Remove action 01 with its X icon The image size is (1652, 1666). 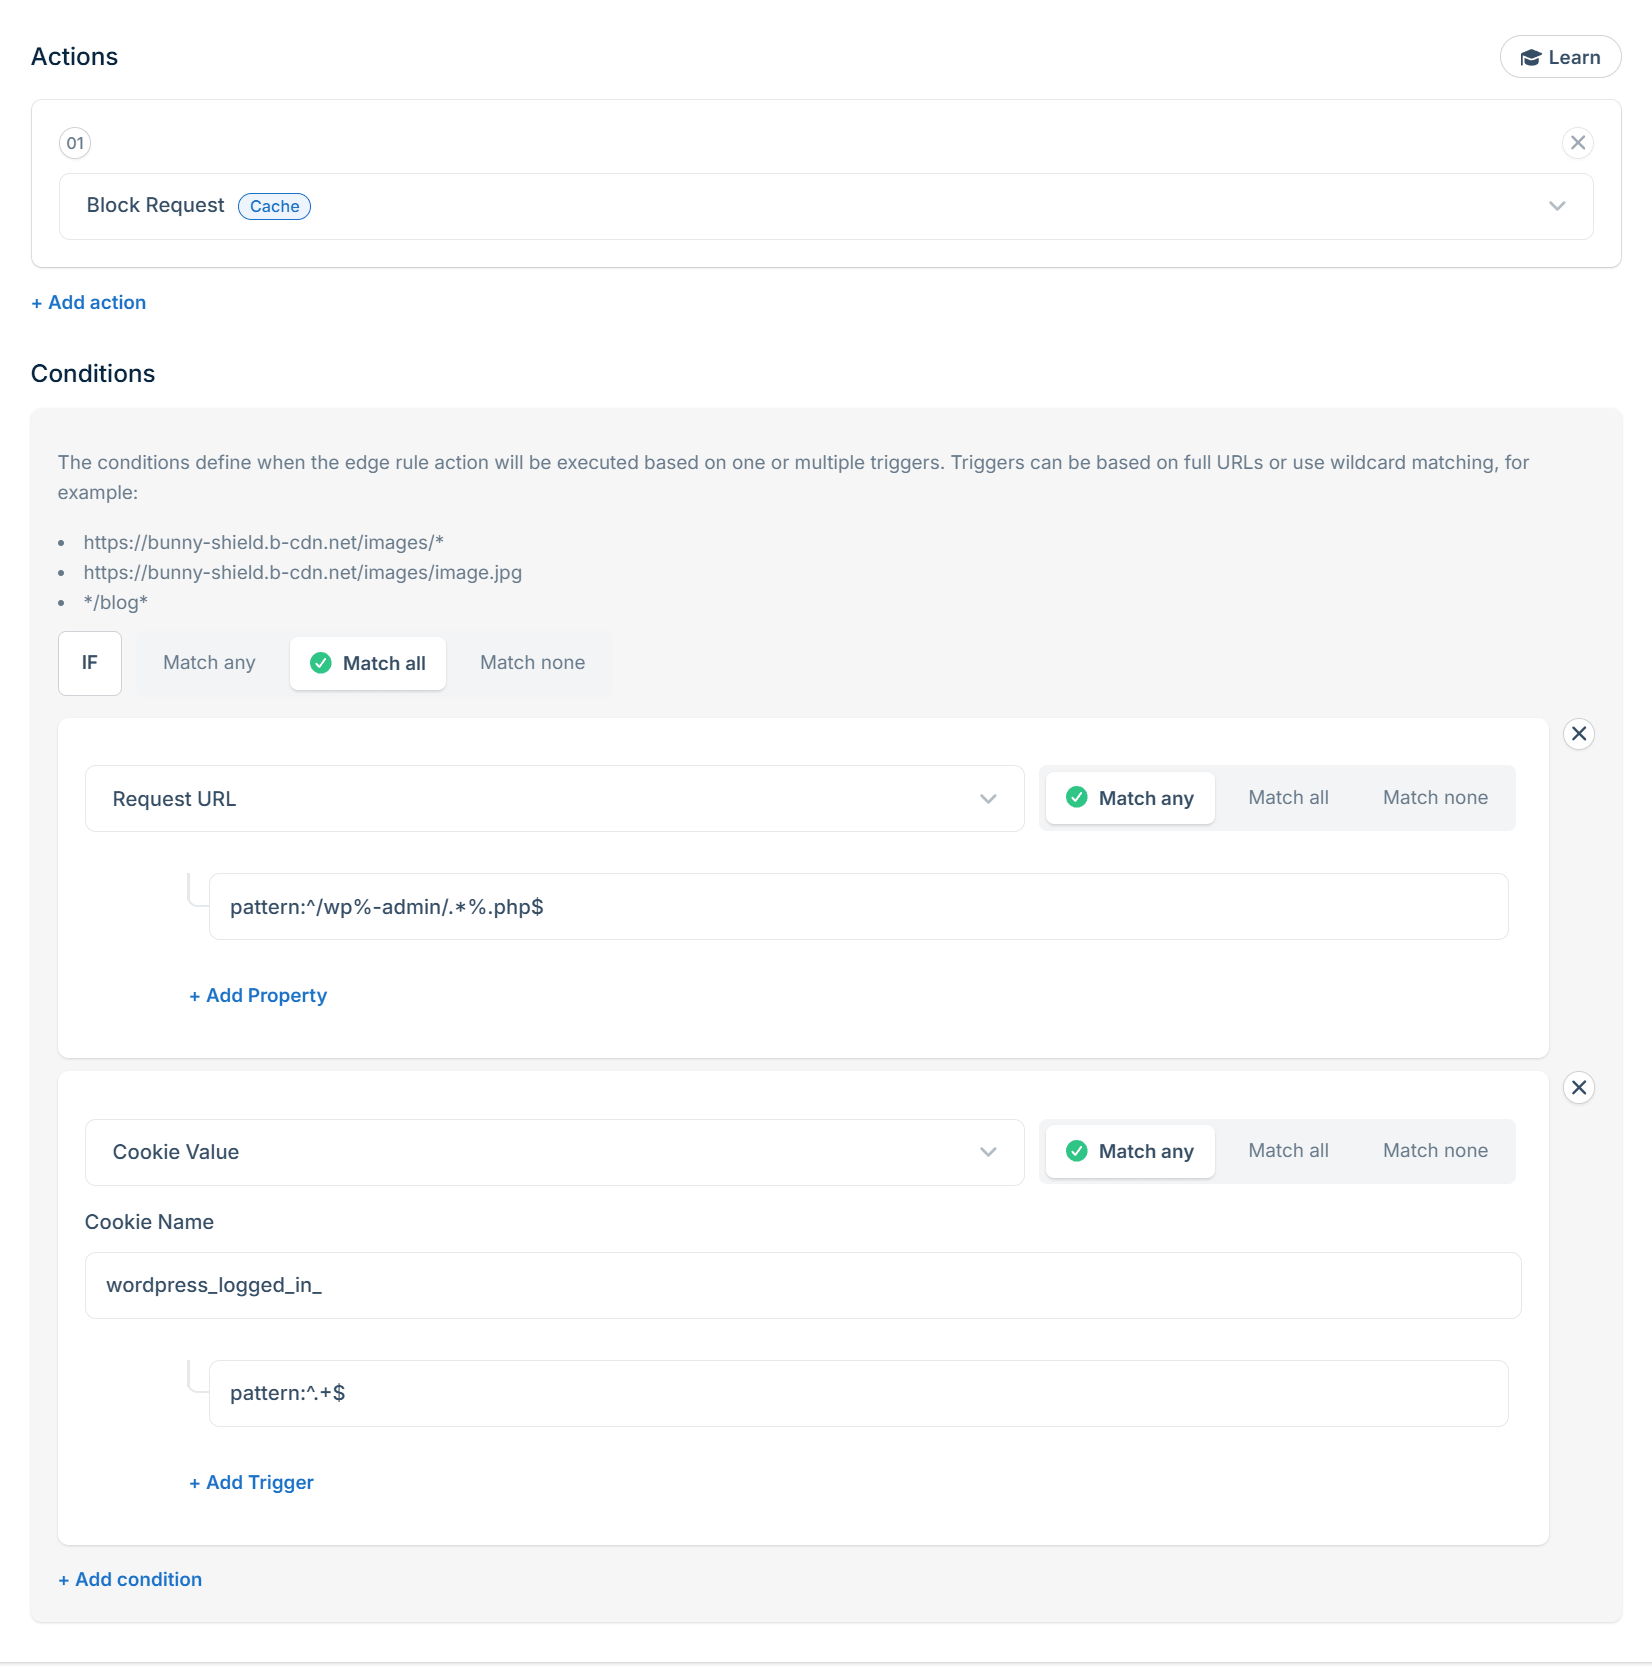pyautogui.click(x=1577, y=143)
